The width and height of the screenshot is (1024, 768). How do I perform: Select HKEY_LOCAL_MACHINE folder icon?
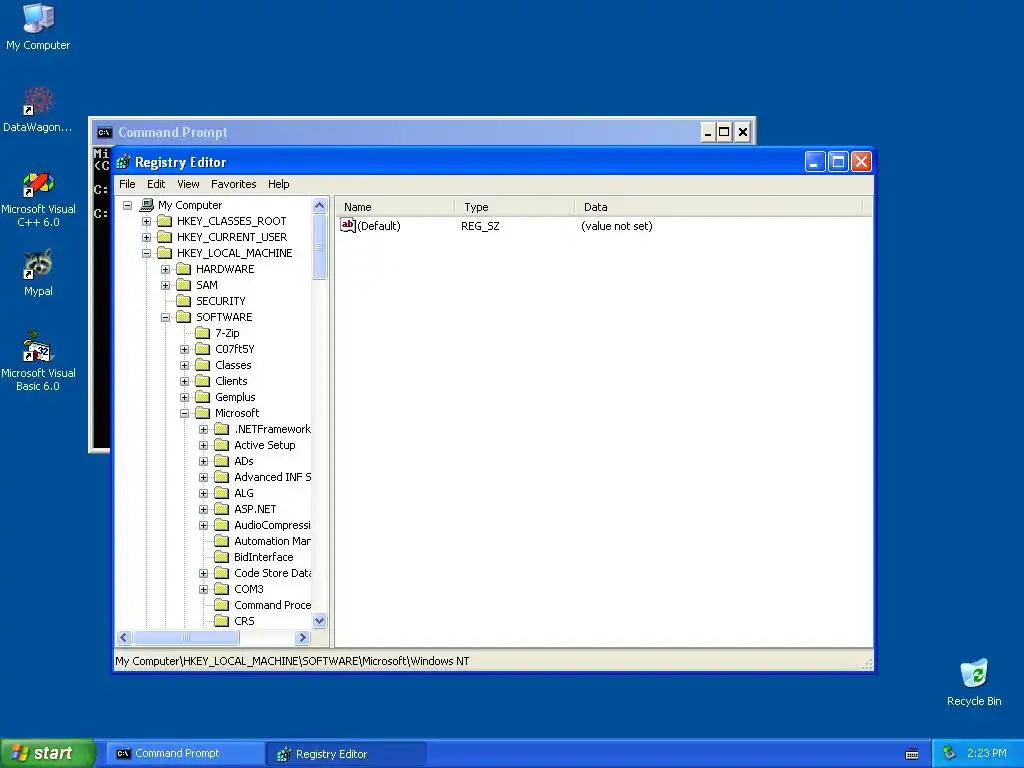[x=165, y=253]
